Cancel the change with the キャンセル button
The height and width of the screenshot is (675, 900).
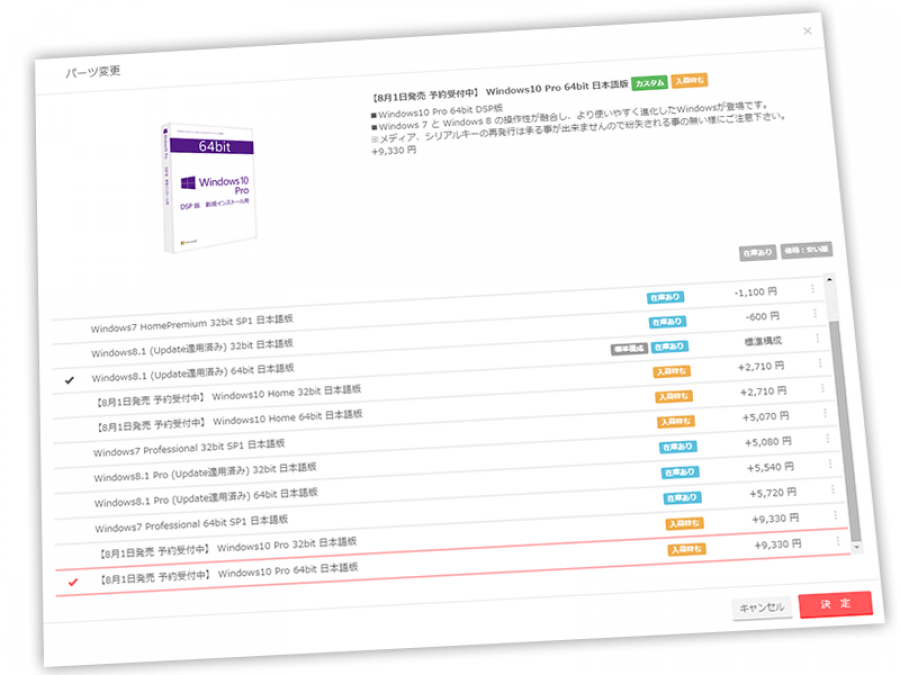point(762,608)
